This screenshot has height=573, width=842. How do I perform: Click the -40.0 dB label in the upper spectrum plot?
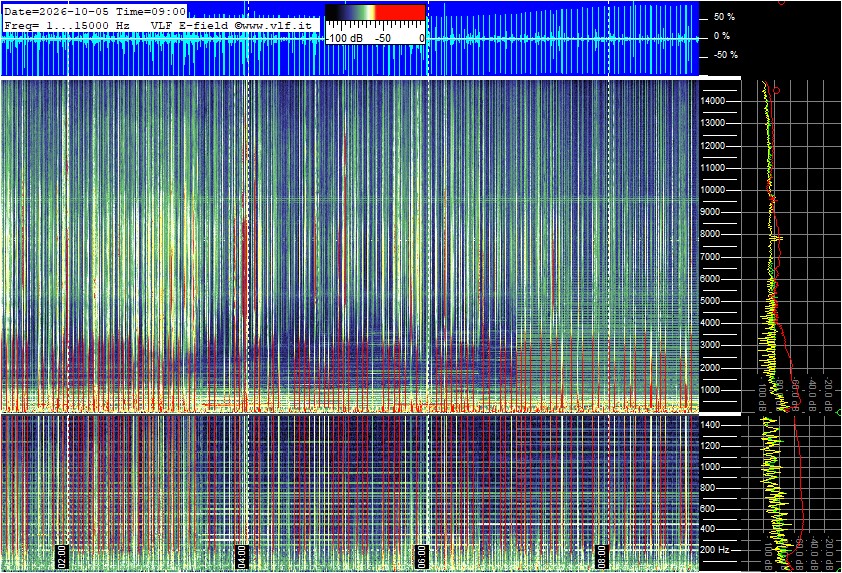pos(812,394)
